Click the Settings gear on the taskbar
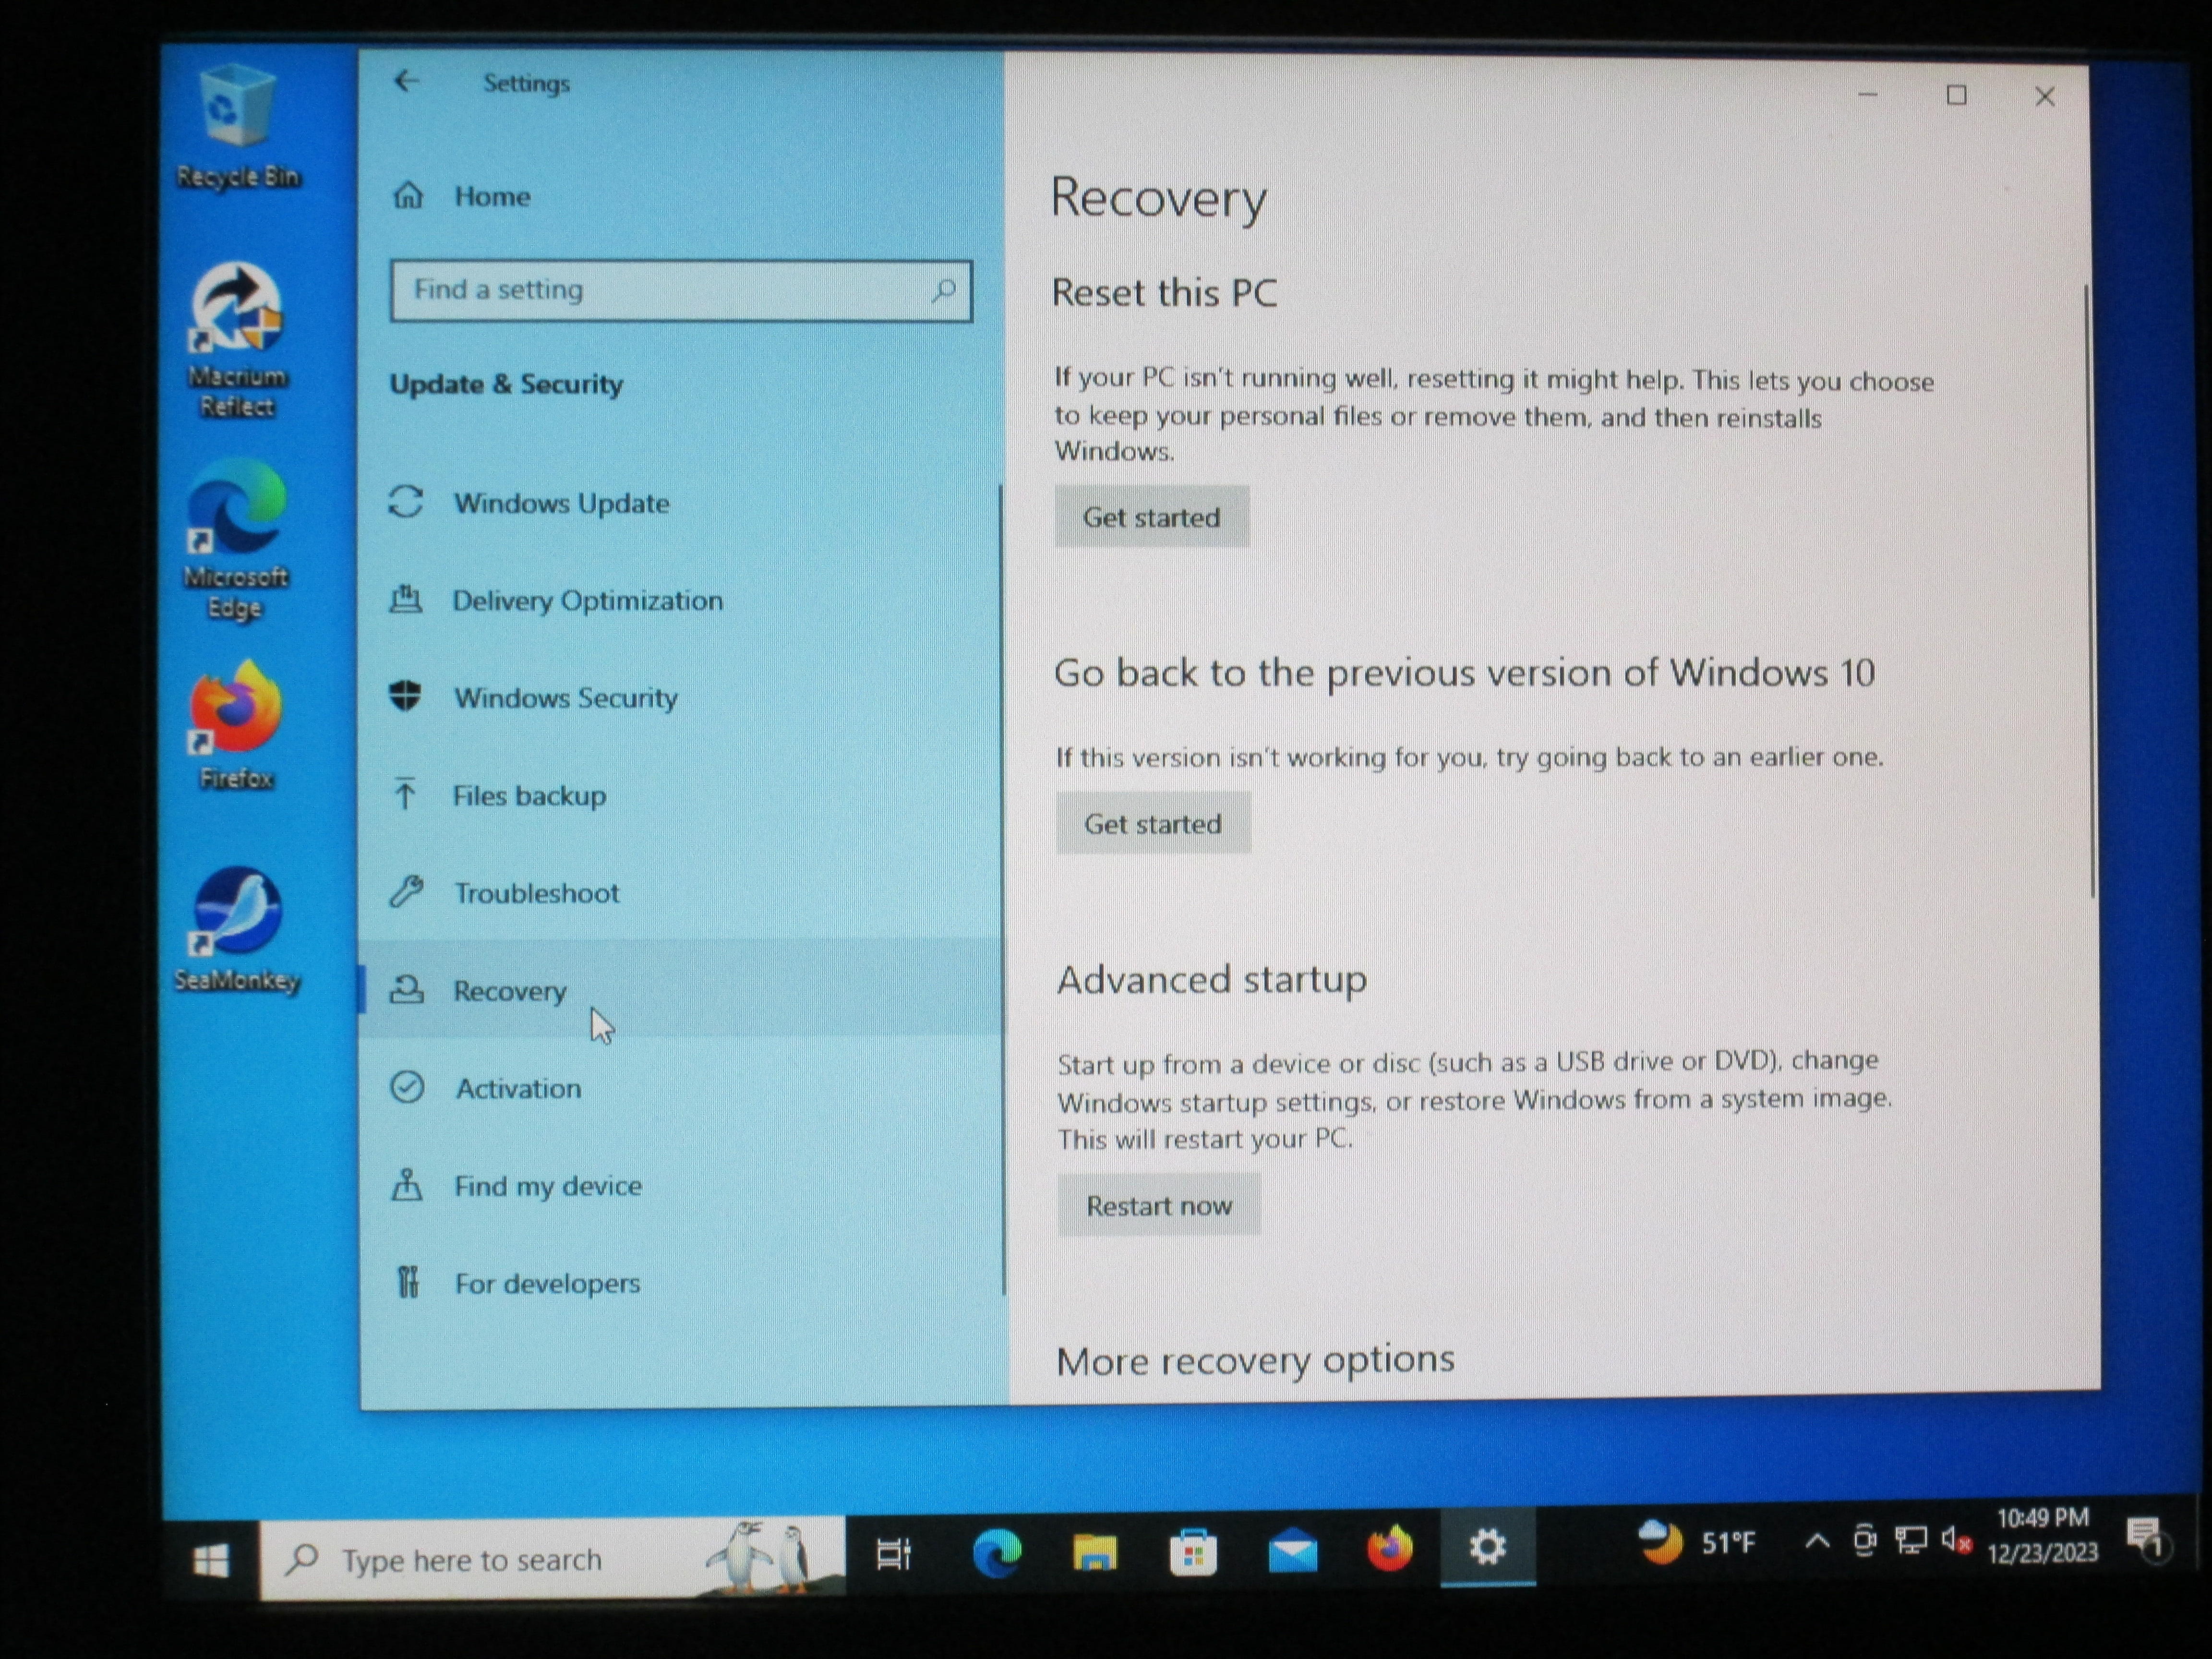The image size is (2212, 1659). click(1487, 1548)
